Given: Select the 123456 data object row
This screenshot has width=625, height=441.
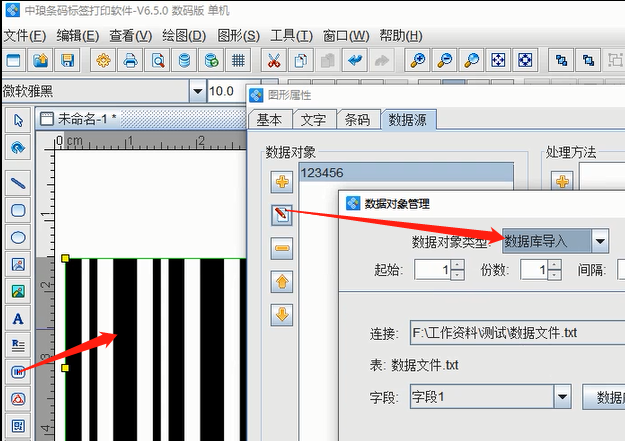Looking at the screenshot, I should [406, 173].
